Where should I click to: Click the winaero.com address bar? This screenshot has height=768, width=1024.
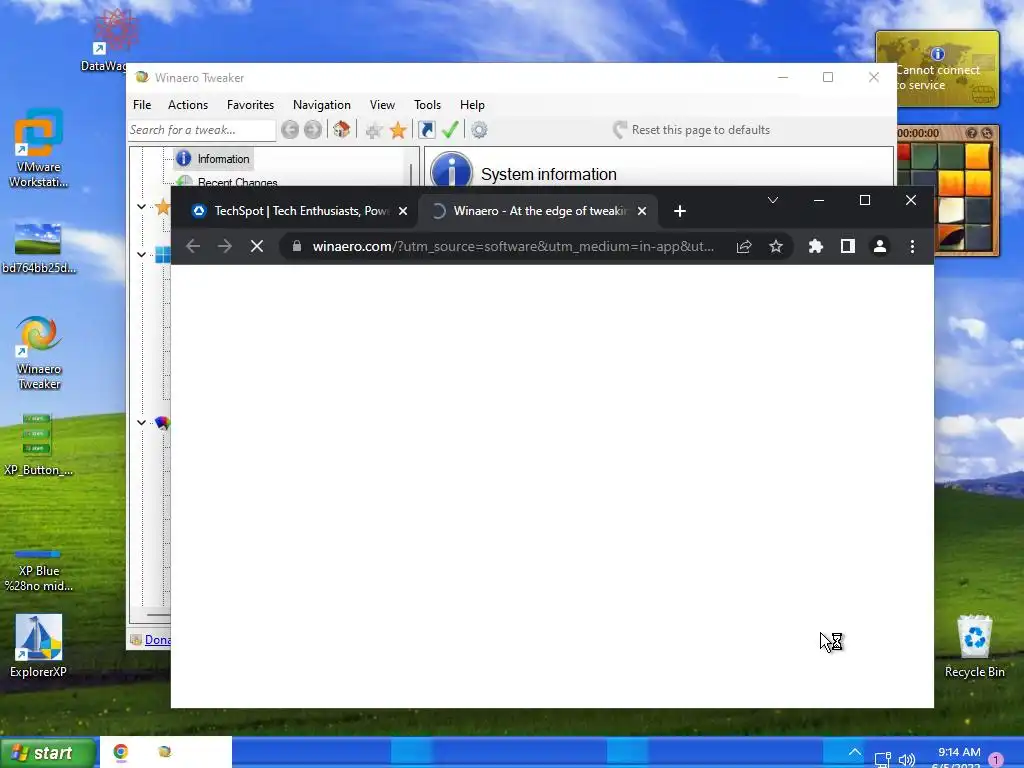513,246
